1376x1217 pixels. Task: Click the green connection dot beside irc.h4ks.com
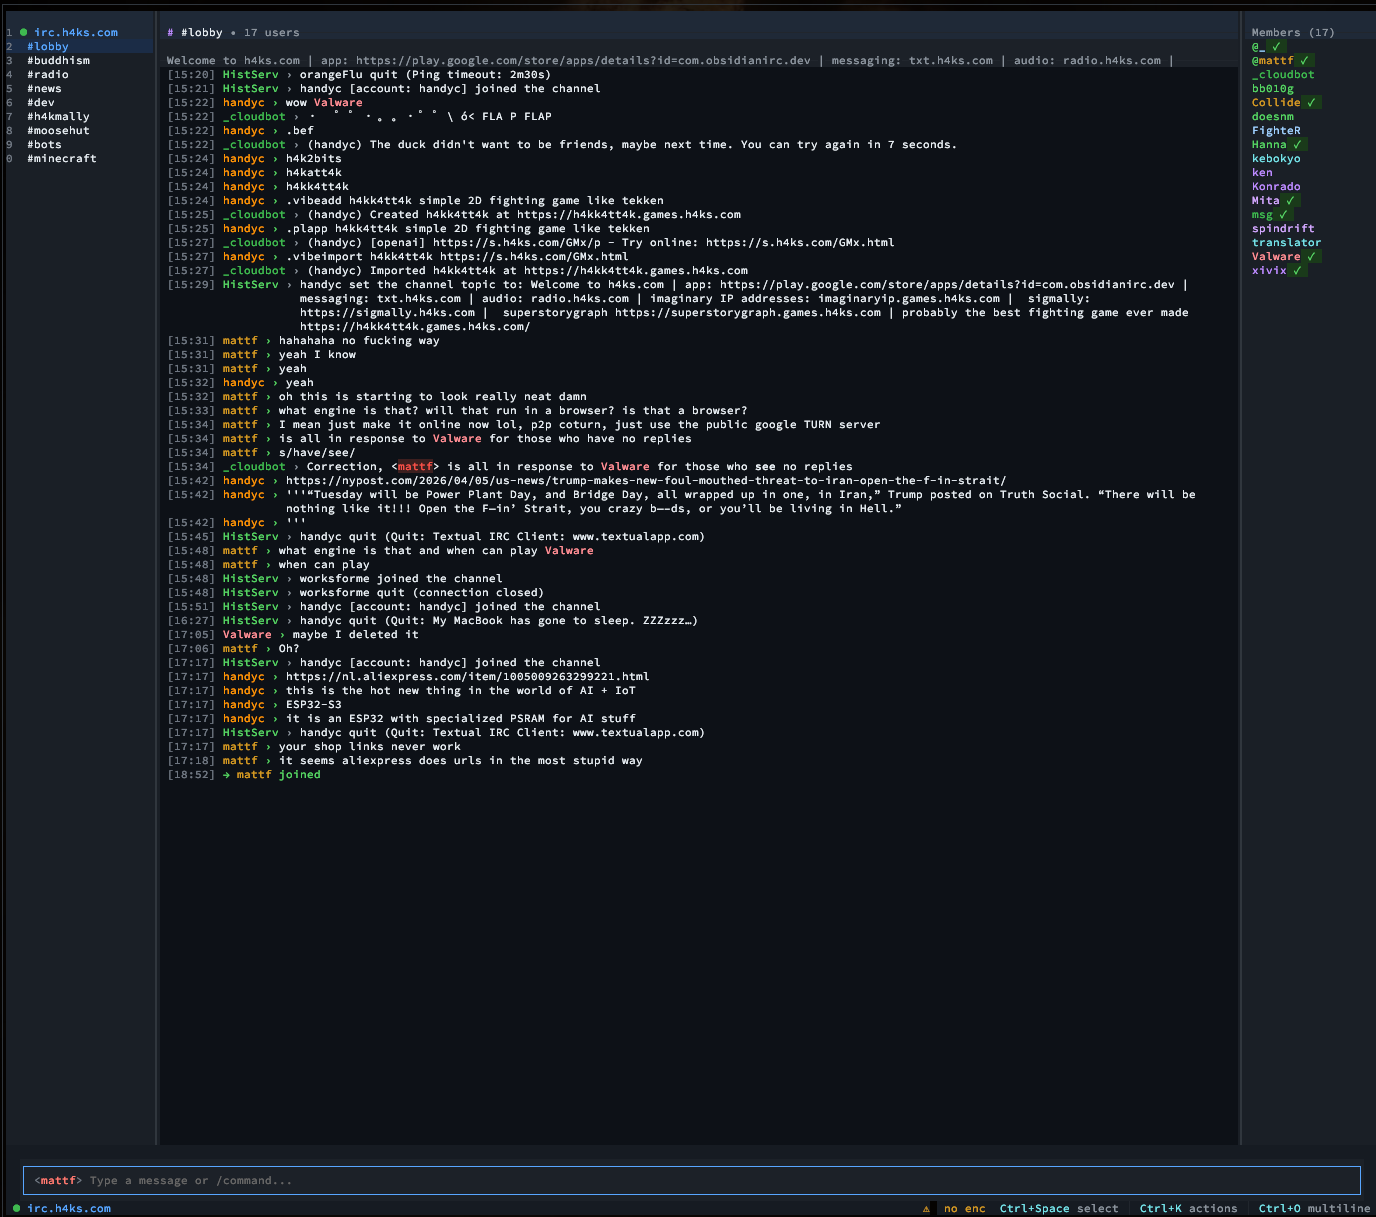23,32
